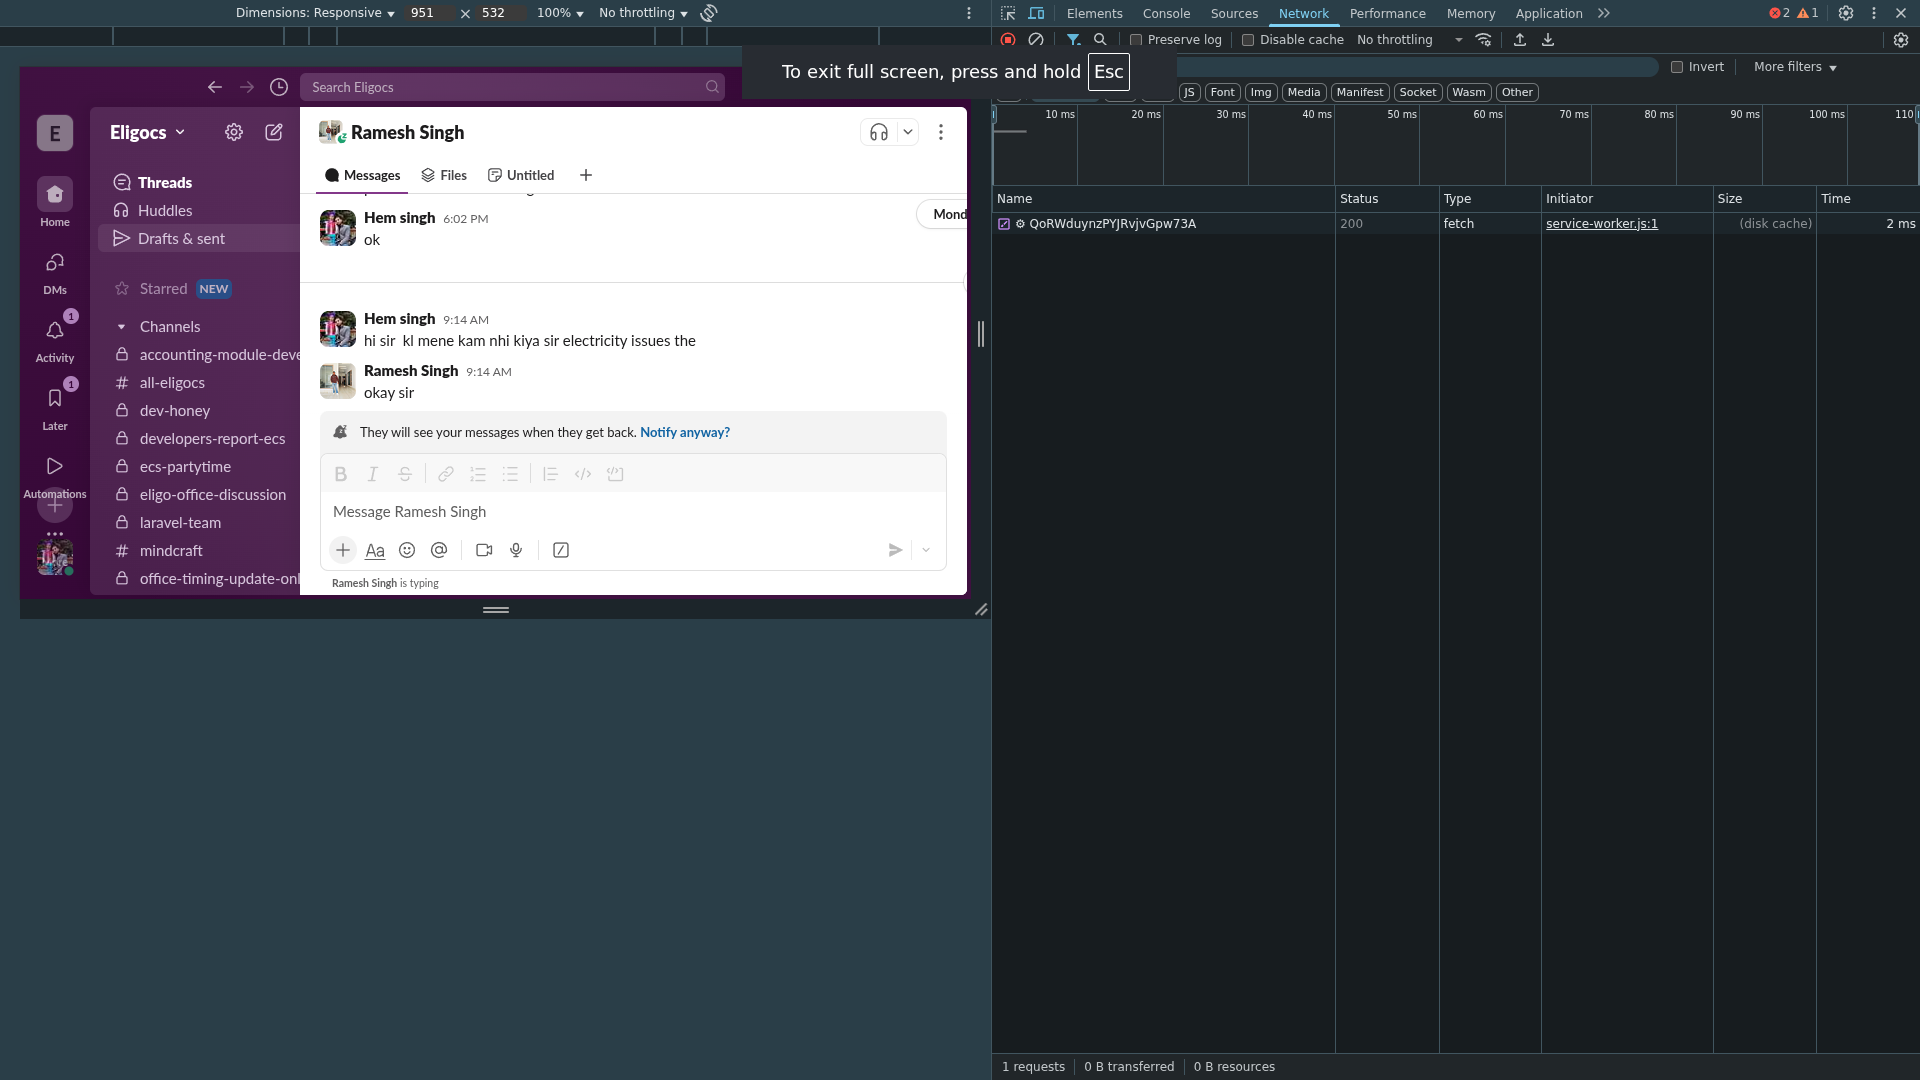
Task: Open Automations play icon
Action: coord(55,467)
